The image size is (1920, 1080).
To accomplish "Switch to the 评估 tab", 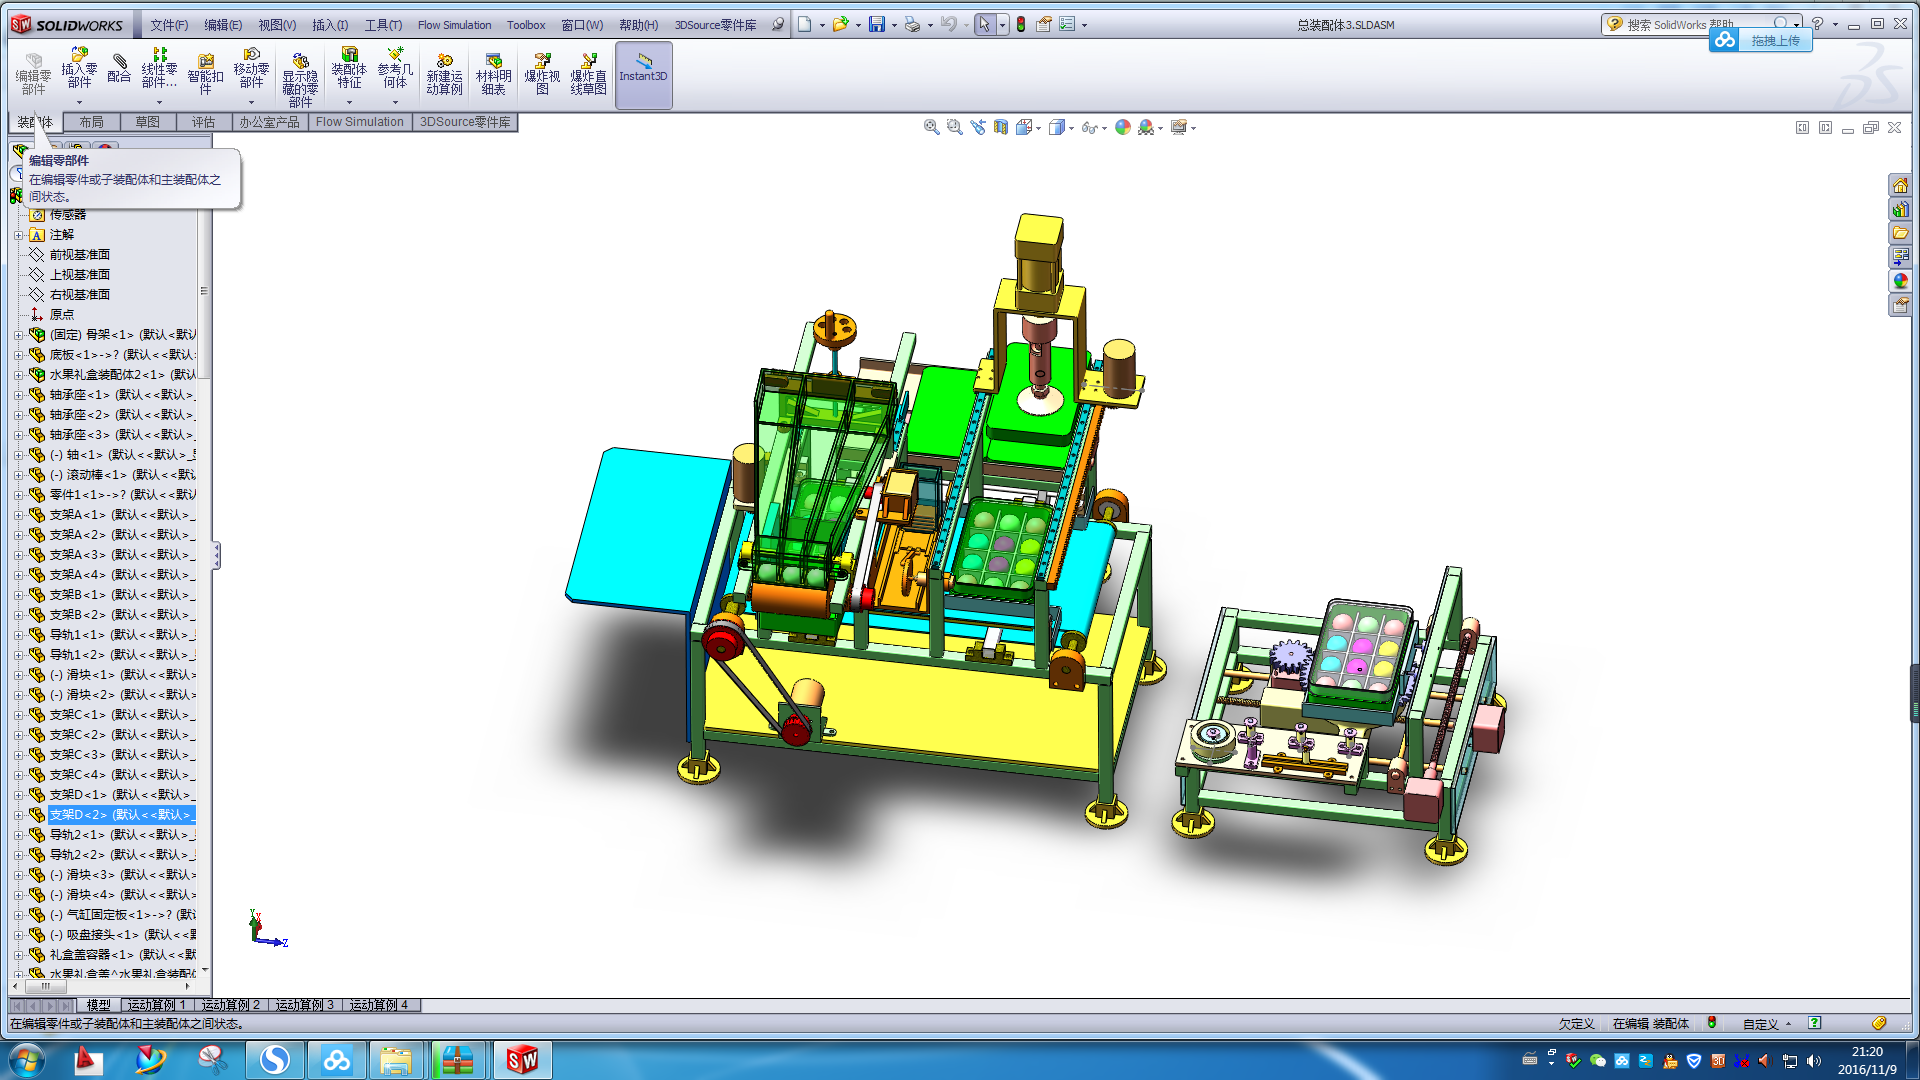I will coord(203,122).
